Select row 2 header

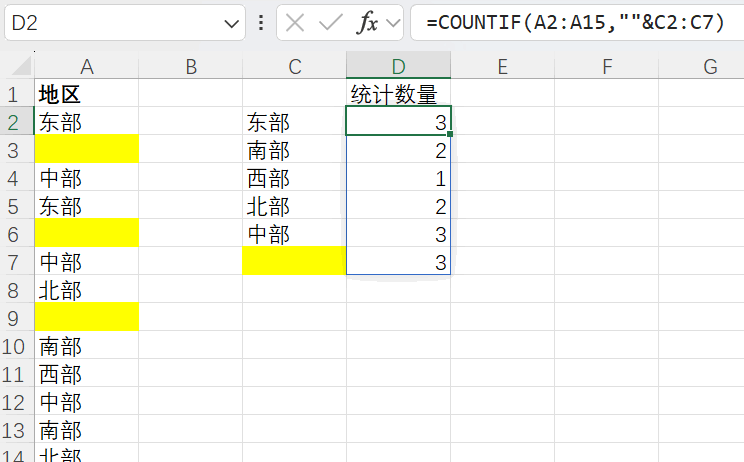pyautogui.click(x=17, y=123)
